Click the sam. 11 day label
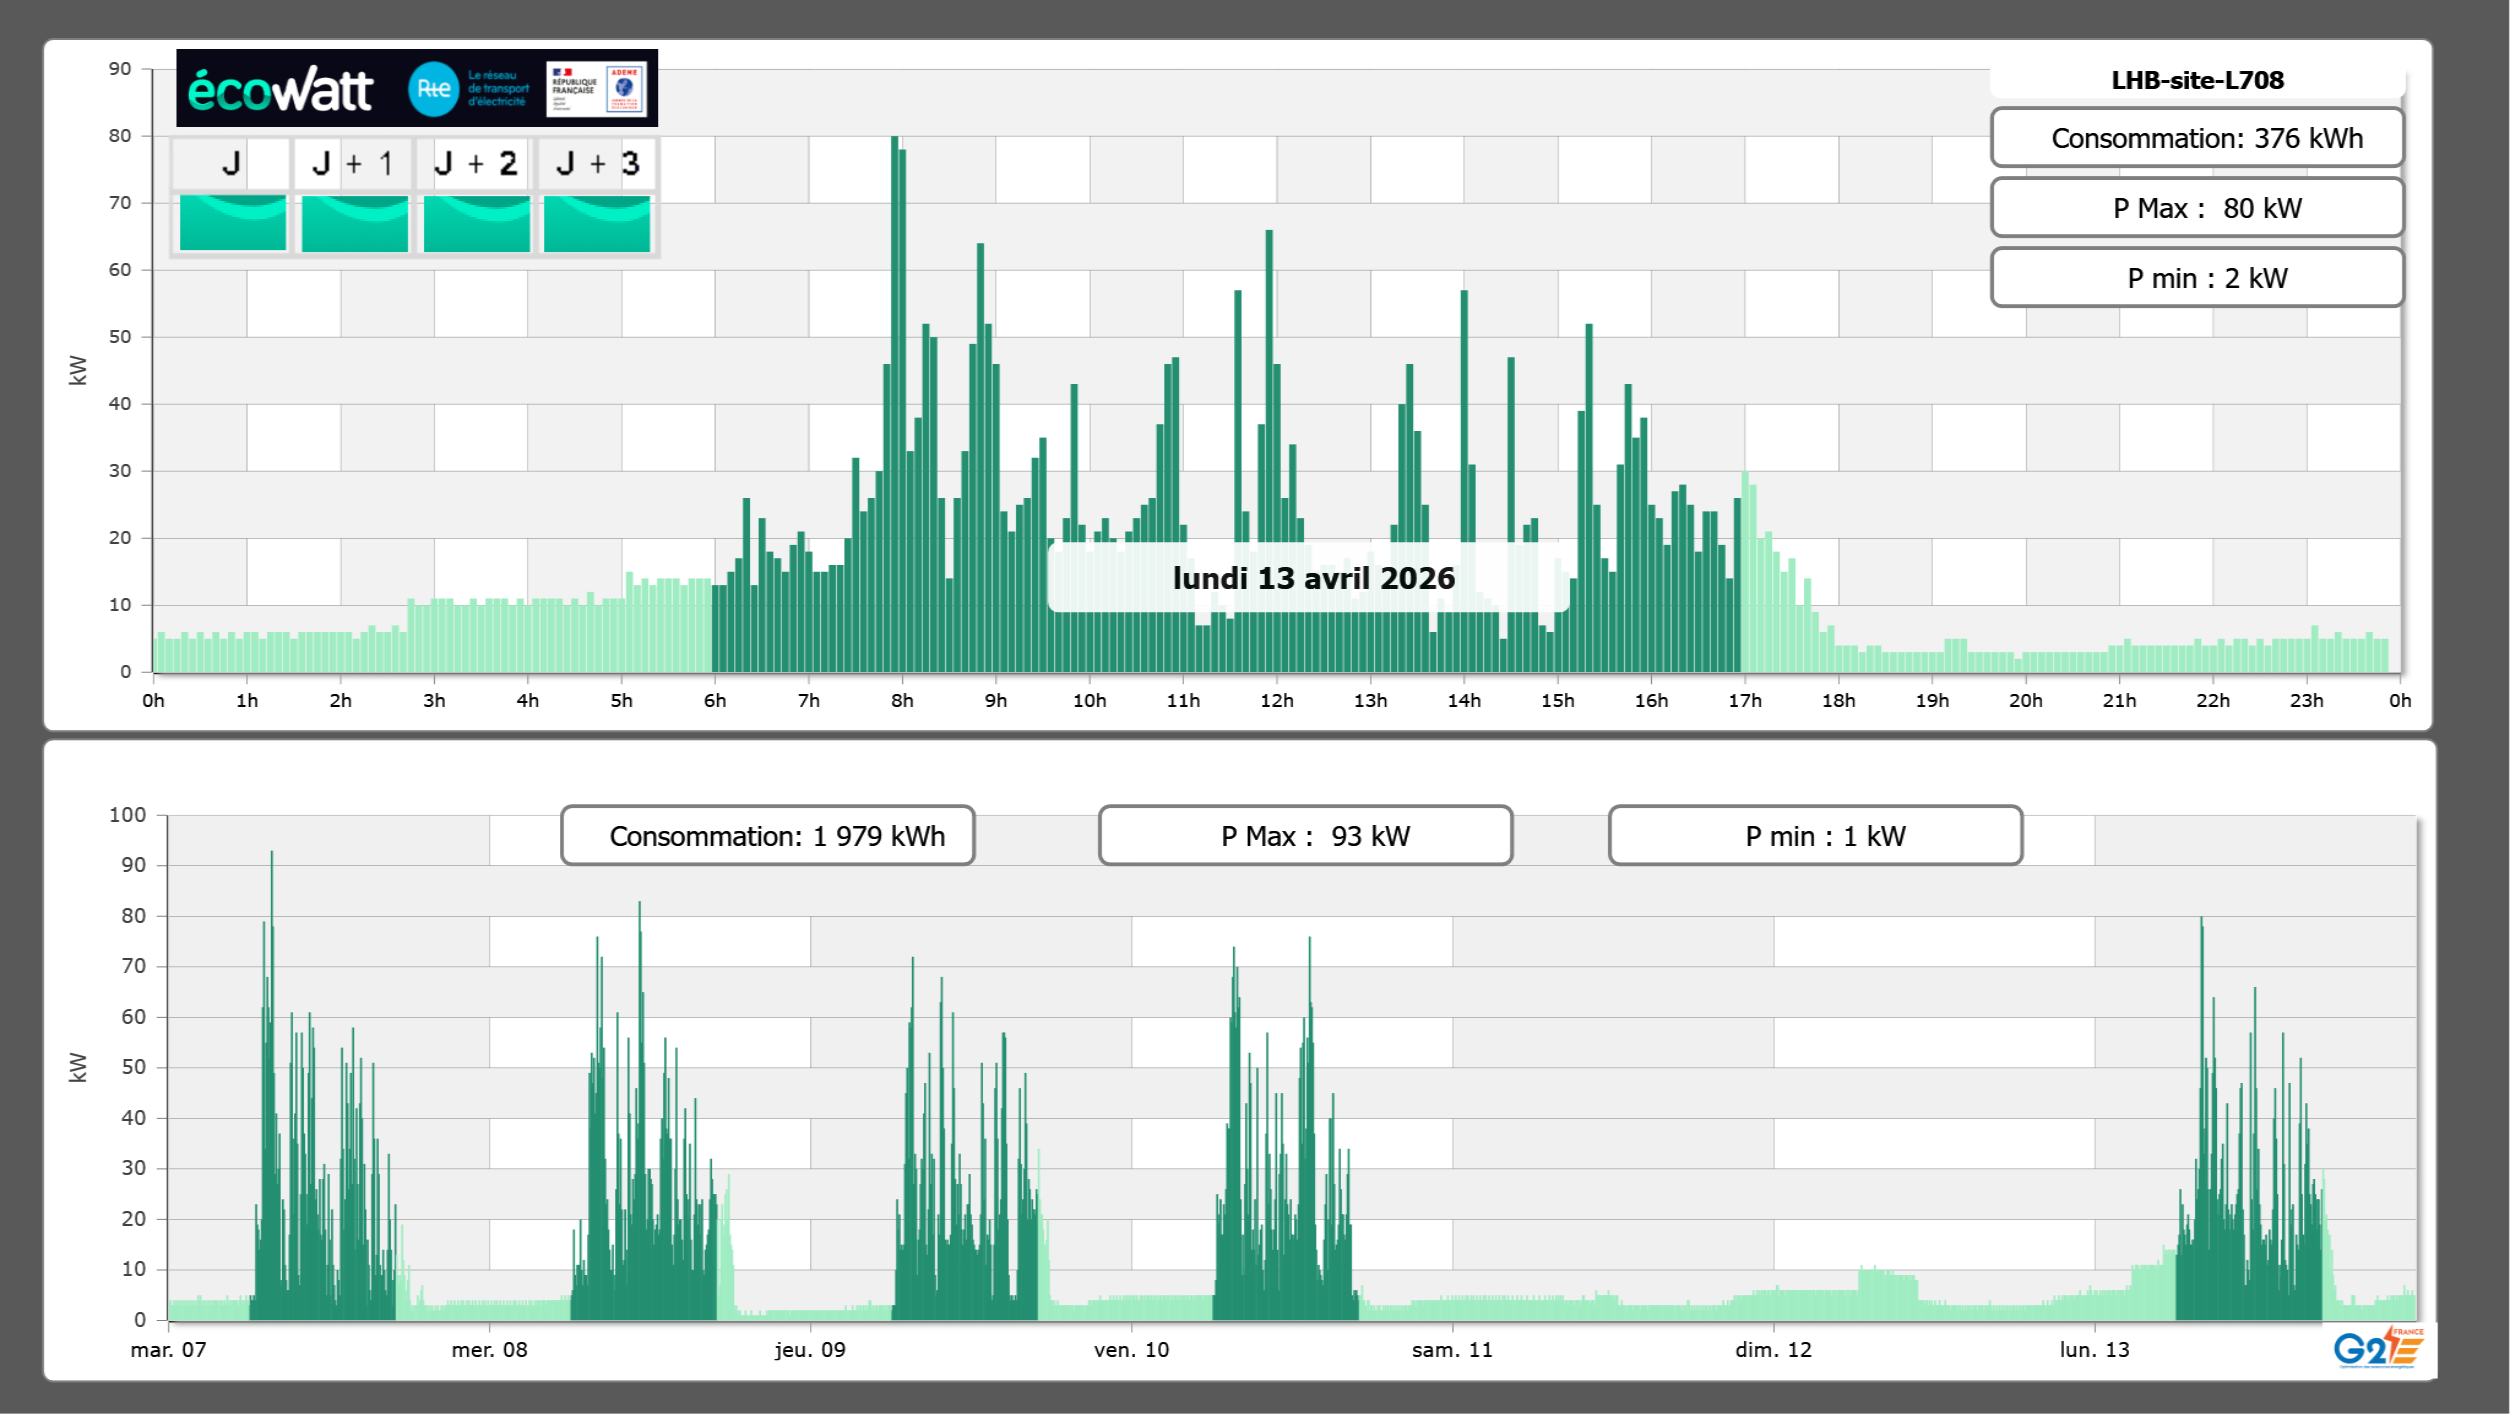 point(1452,1349)
